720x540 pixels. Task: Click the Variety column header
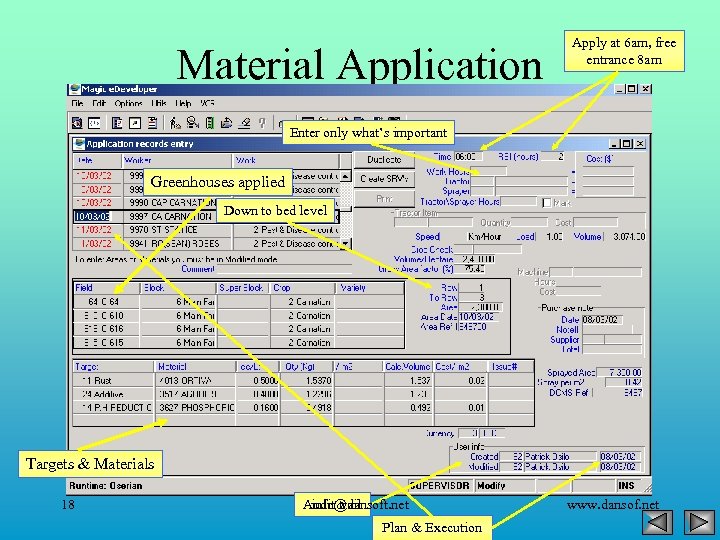(371, 288)
